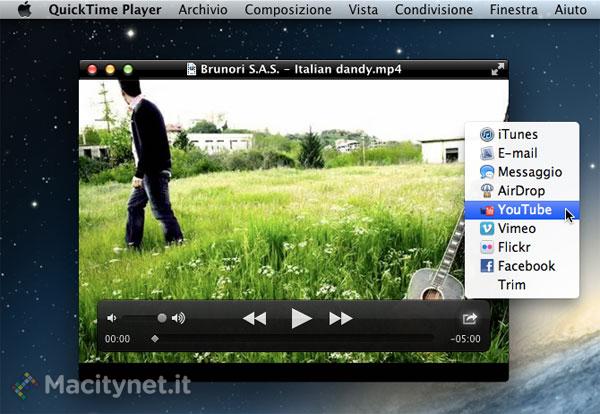Open the Composizione menu
Image resolution: width=600 pixels, height=414 pixels.
[288, 10]
